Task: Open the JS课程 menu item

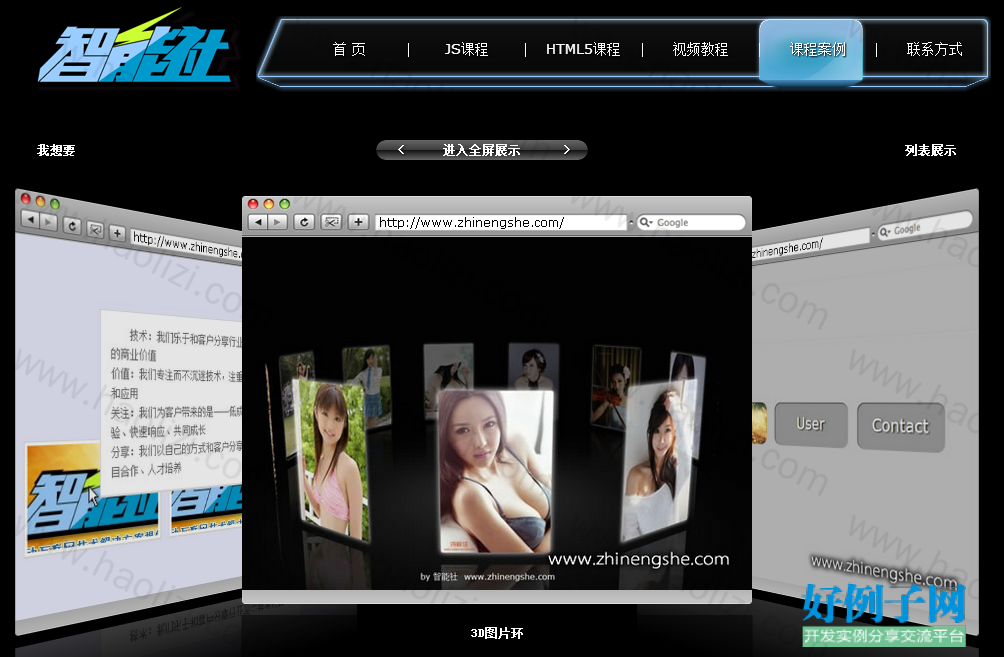Action: click(x=466, y=49)
